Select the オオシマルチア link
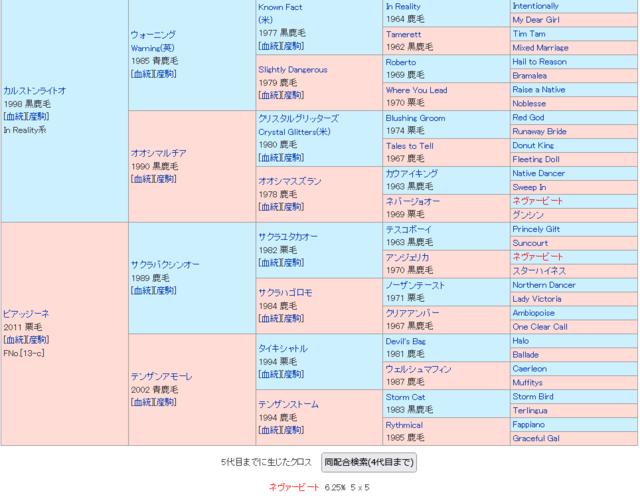This screenshot has width=640, height=503. [x=158, y=153]
